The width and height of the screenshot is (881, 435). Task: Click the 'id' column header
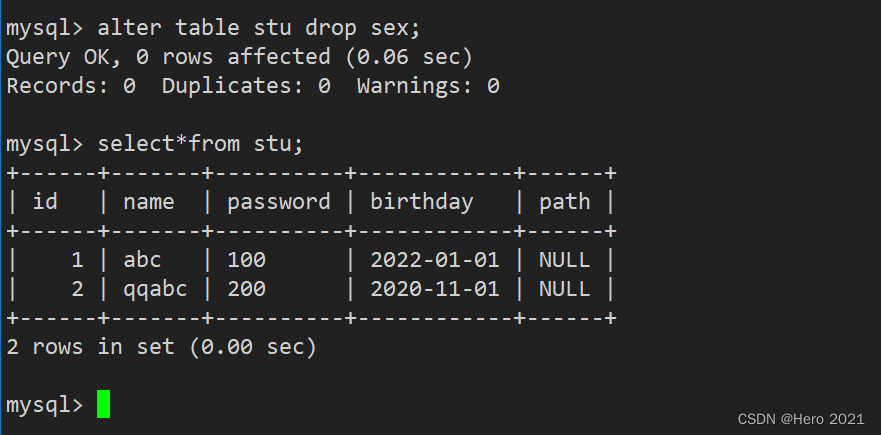(x=45, y=201)
